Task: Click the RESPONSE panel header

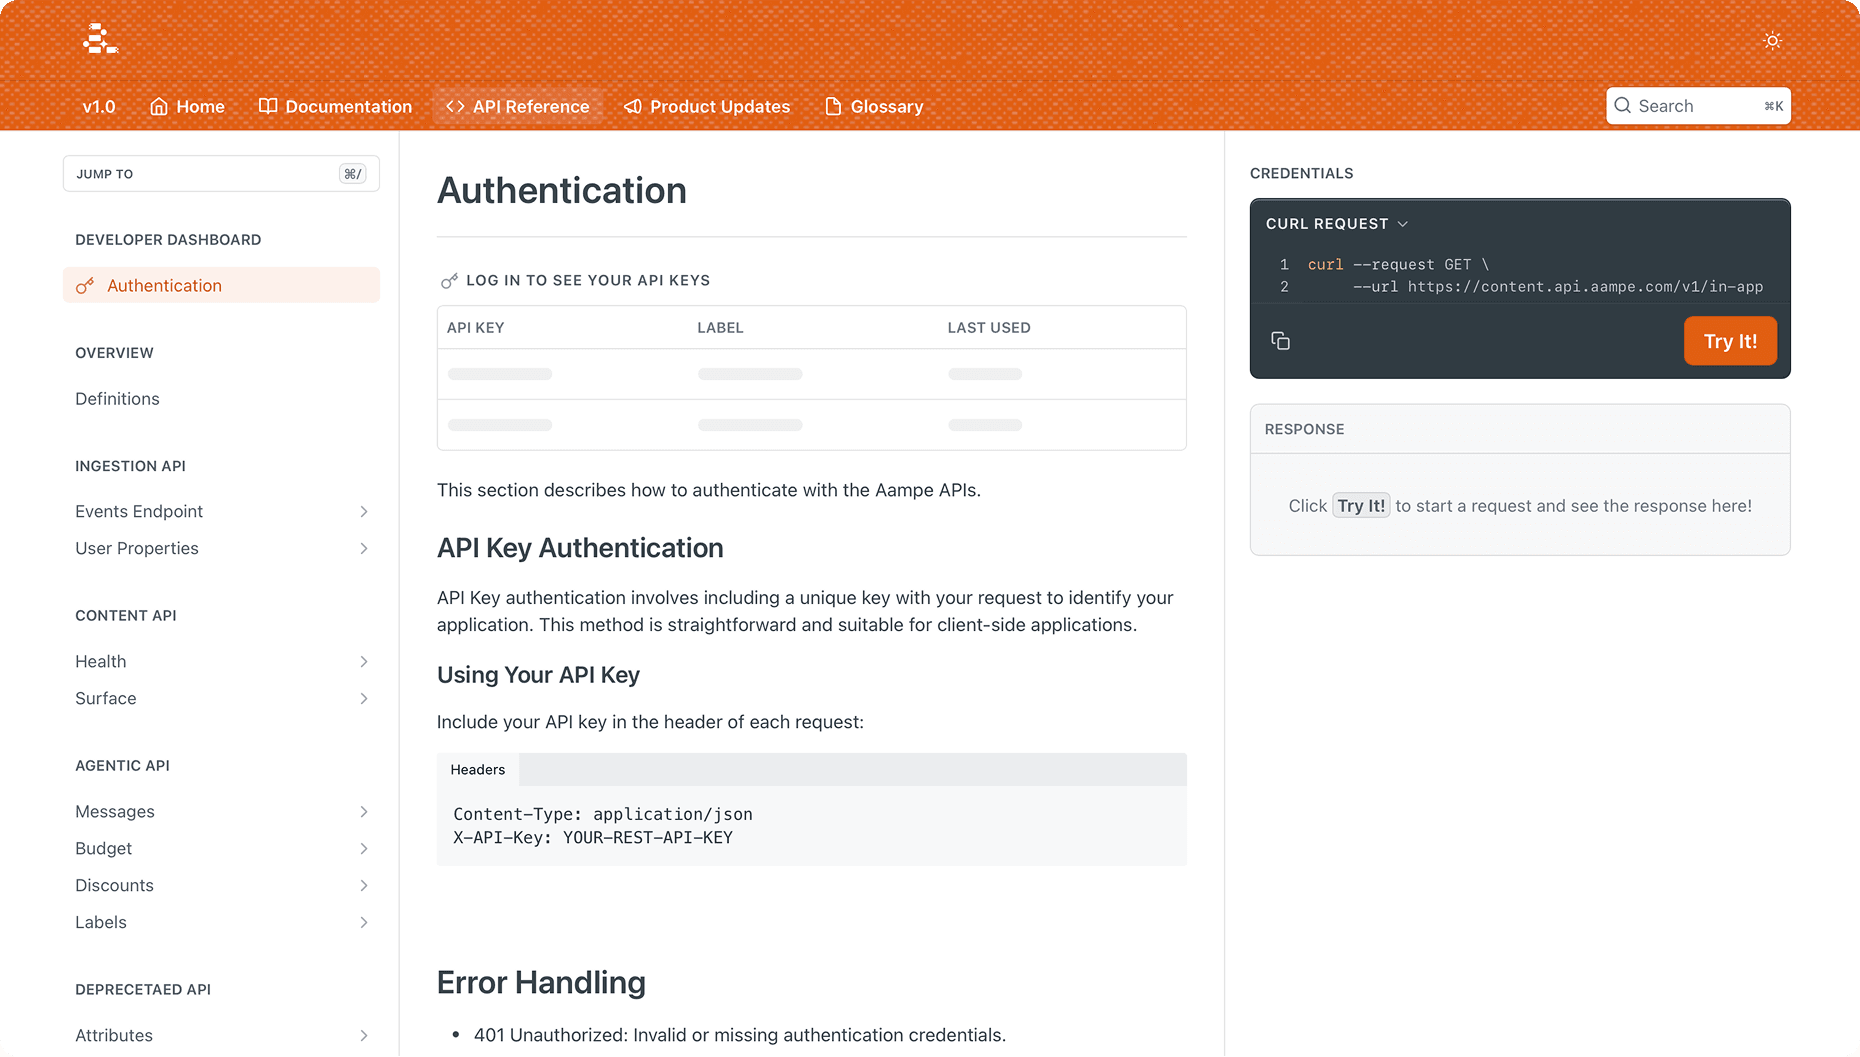Action: tap(1520, 429)
